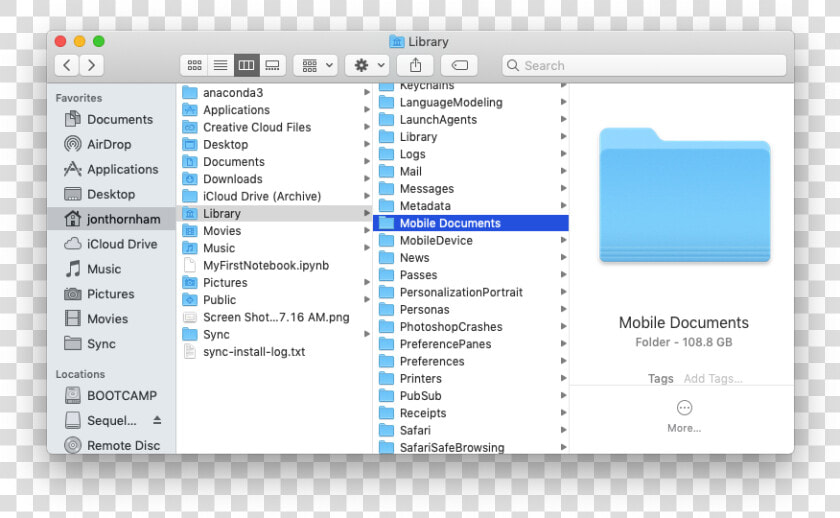840x518 pixels.
Task: Select the Messages folder
Action: (471, 189)
